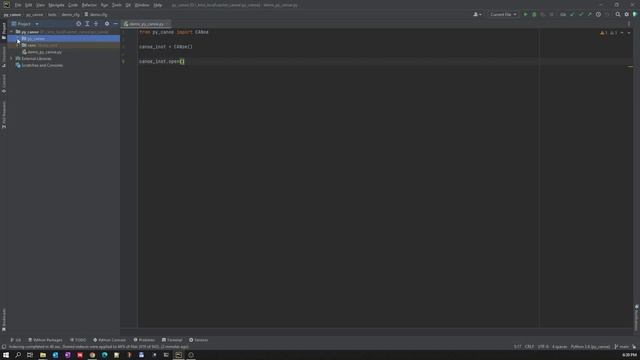Image resolution: width=640 pixels, height=360 pixels.
Task: Open the Edit menu
Action: (29, 5)
